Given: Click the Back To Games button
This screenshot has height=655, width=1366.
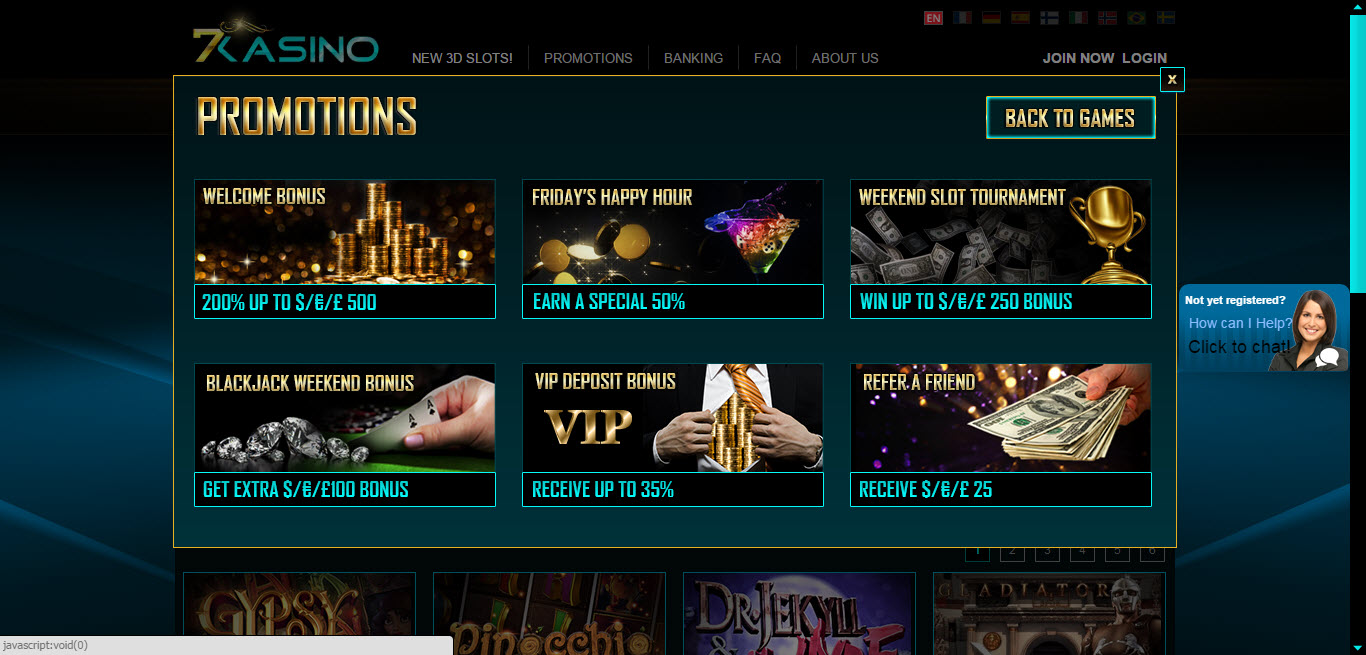Looking at the screenshot, I should (x=1070, y=118).
